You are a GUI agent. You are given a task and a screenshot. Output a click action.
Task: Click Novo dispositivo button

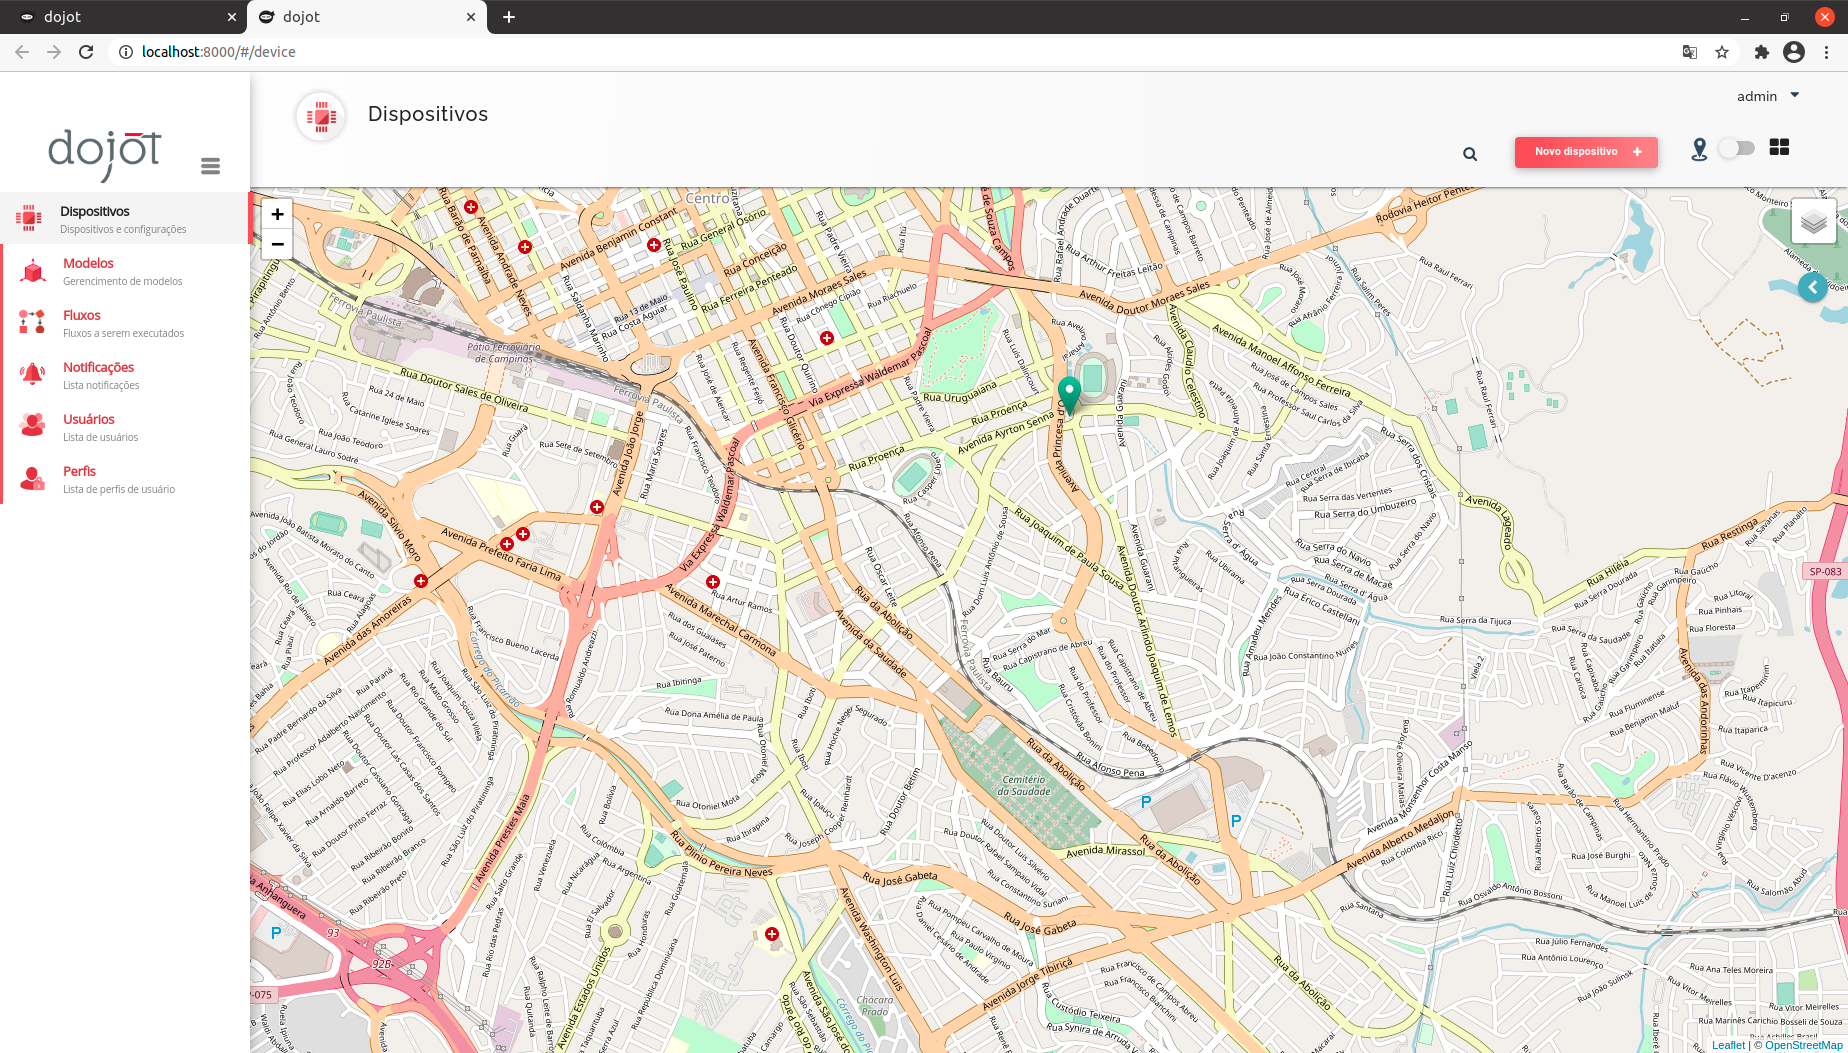click(1586, 152)
